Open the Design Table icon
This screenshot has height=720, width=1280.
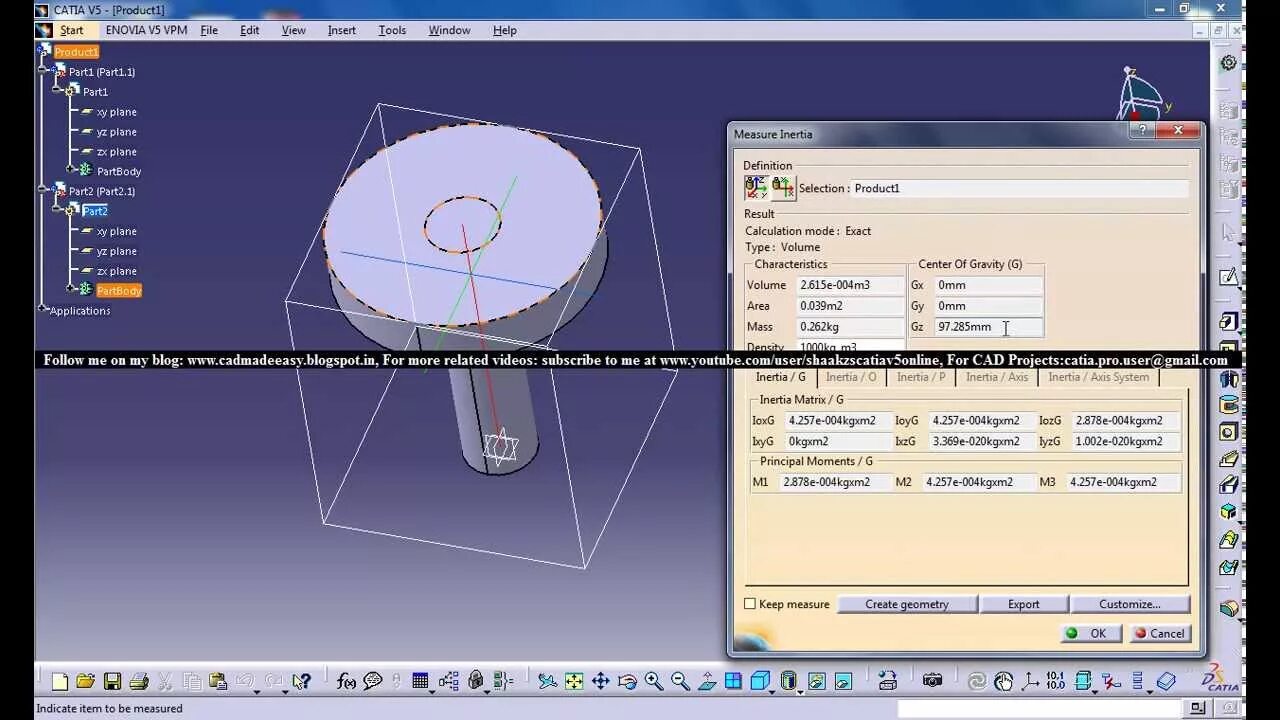pyautogui.click(x=420, y=681)
